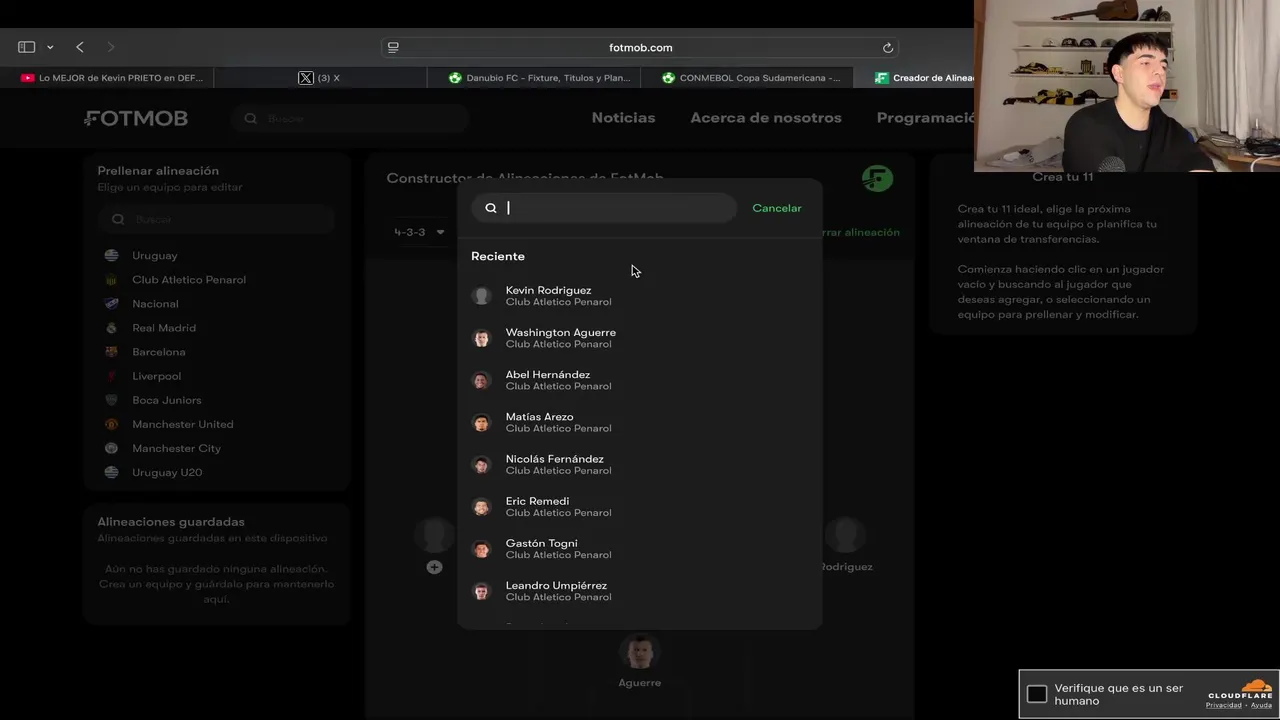Click the Uruguay flag icon in team list
1280x720 pixels.
tap(111, 255)
